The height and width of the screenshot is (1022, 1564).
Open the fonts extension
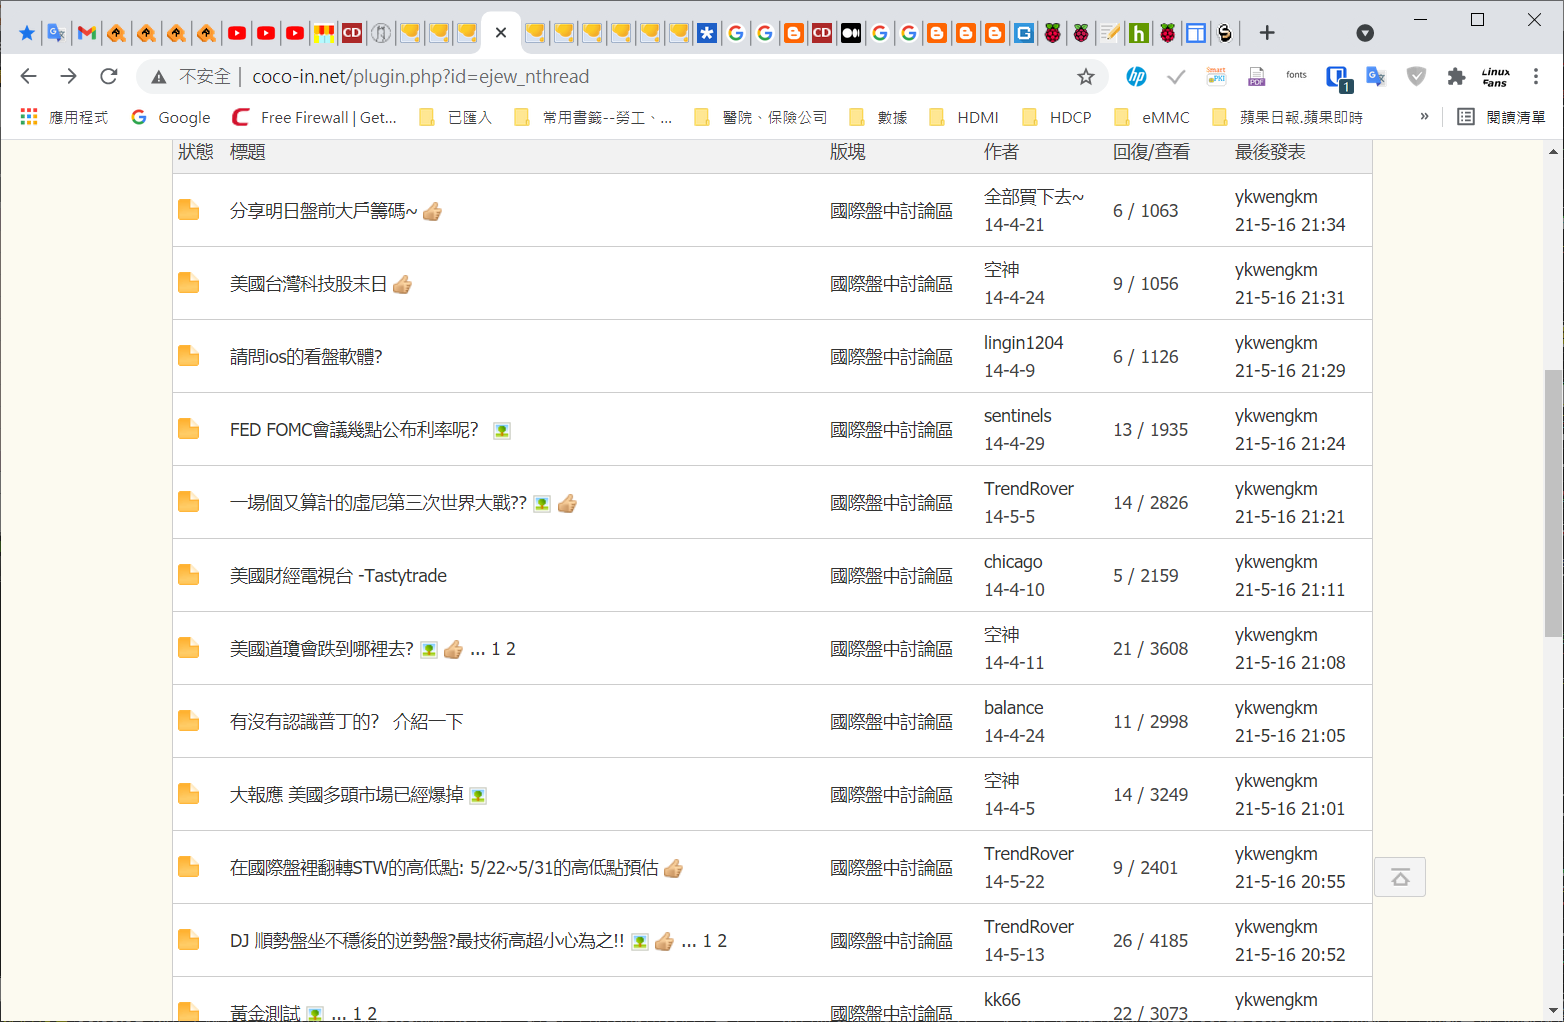tap(1296, 76)
